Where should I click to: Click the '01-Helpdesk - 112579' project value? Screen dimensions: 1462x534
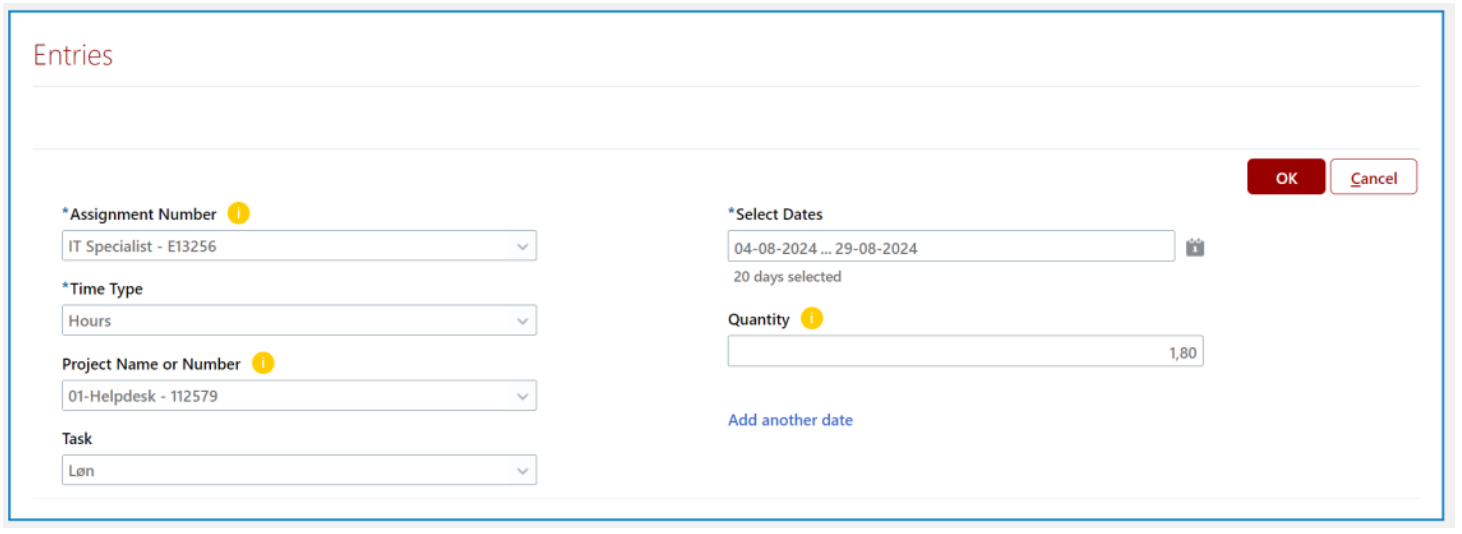coord(143,396)
